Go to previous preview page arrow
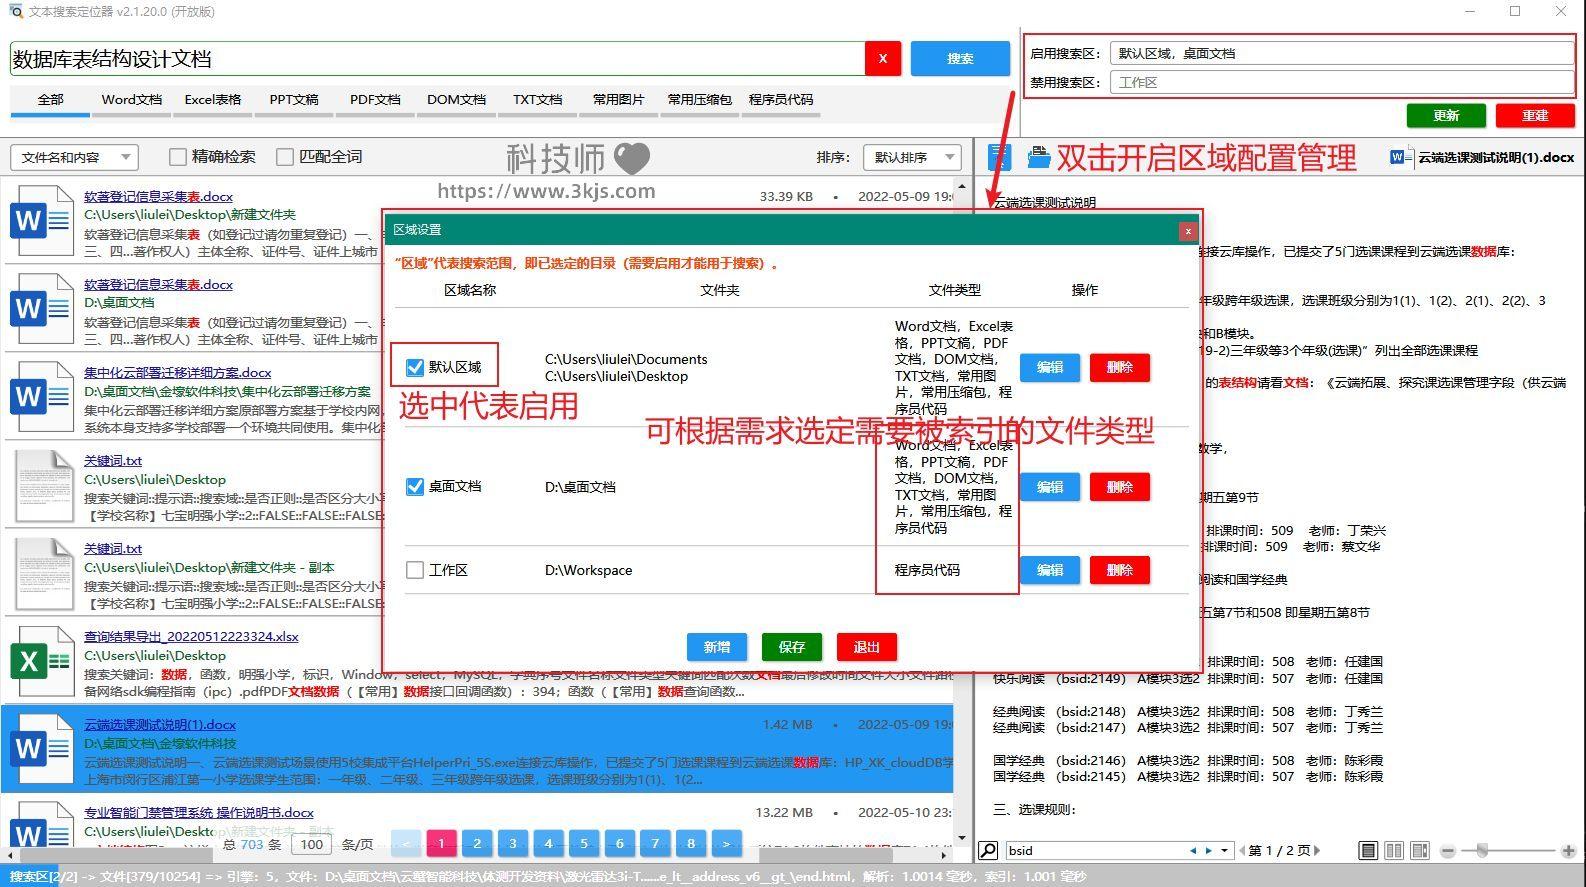This screenshot has height=887, width=1586. [1241, 851]
